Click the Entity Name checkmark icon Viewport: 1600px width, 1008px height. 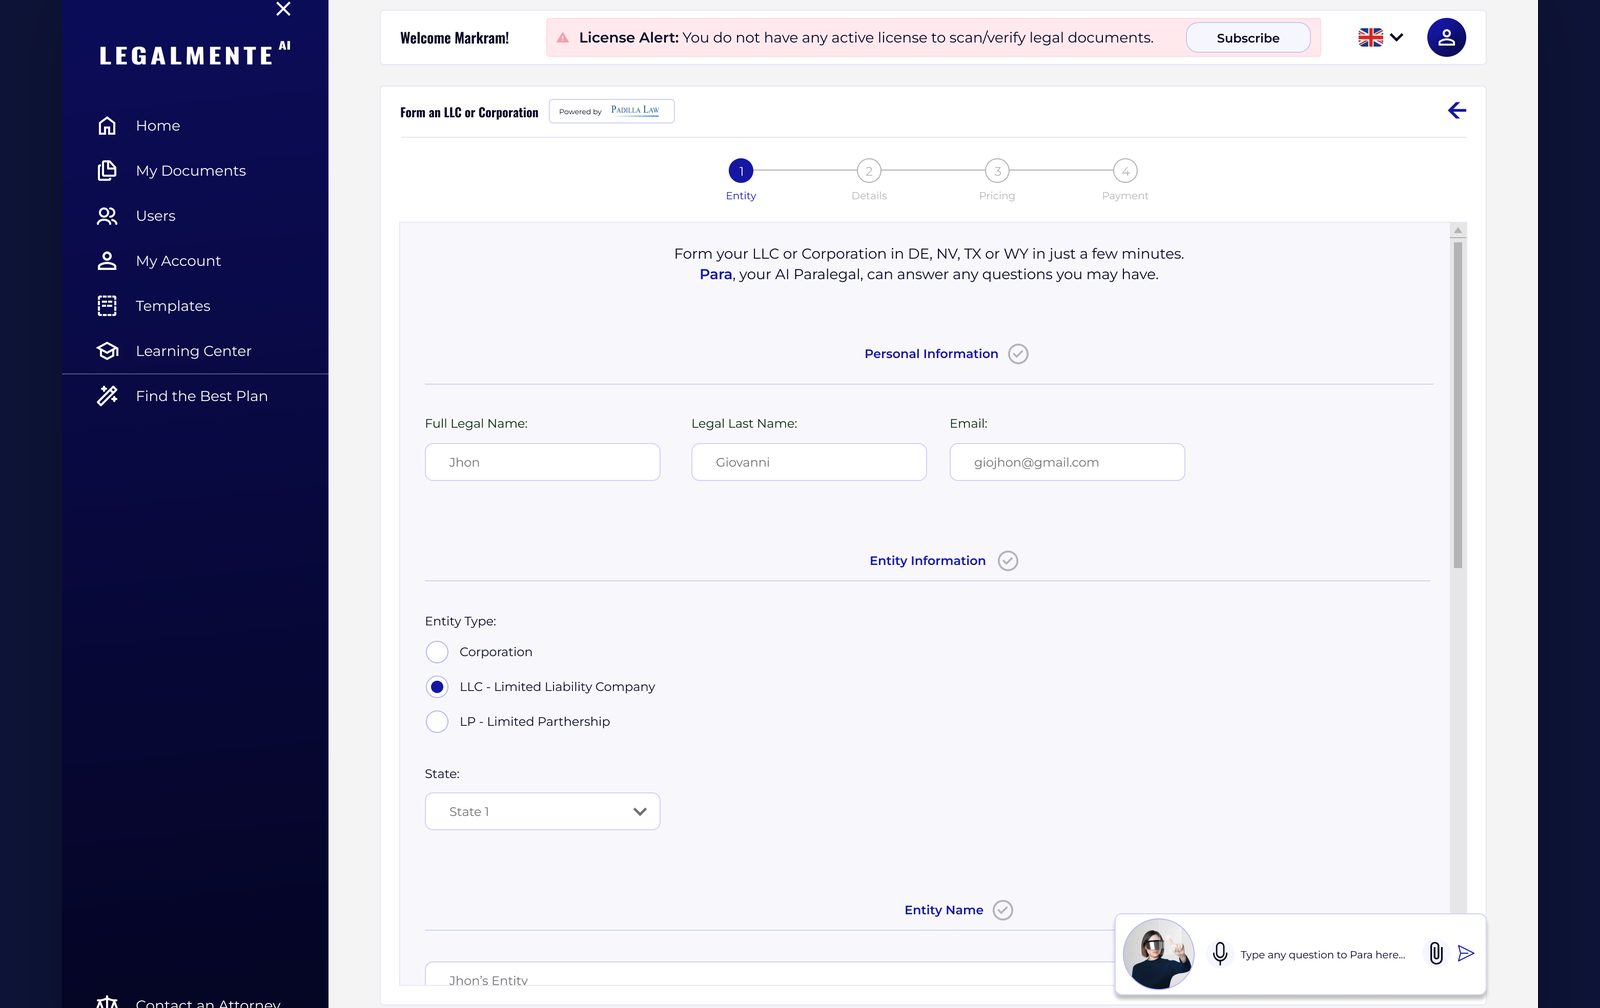pyautogui.click(x=1003, y=910)
